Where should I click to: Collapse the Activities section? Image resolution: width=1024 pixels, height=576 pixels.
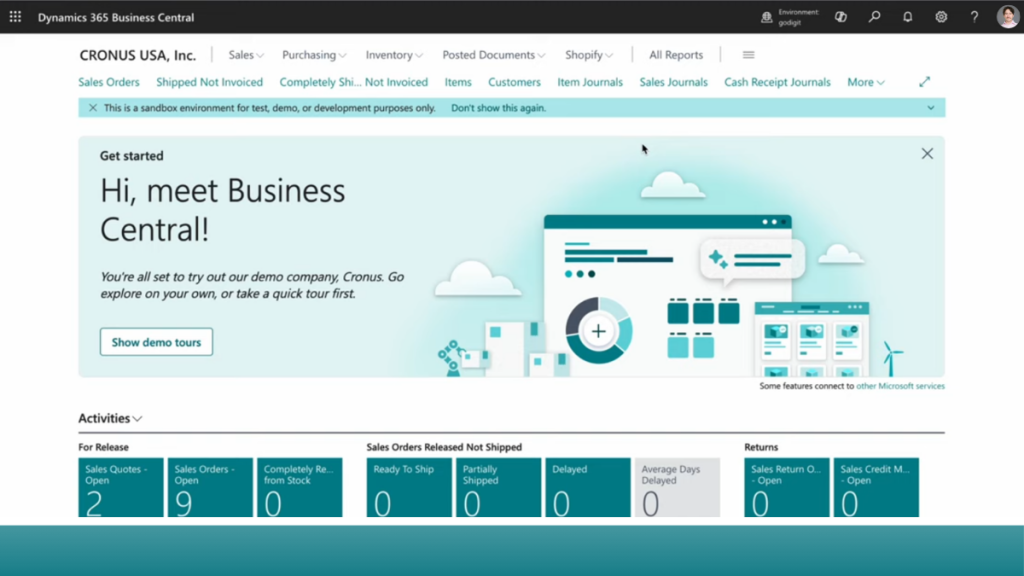[138, 418]
